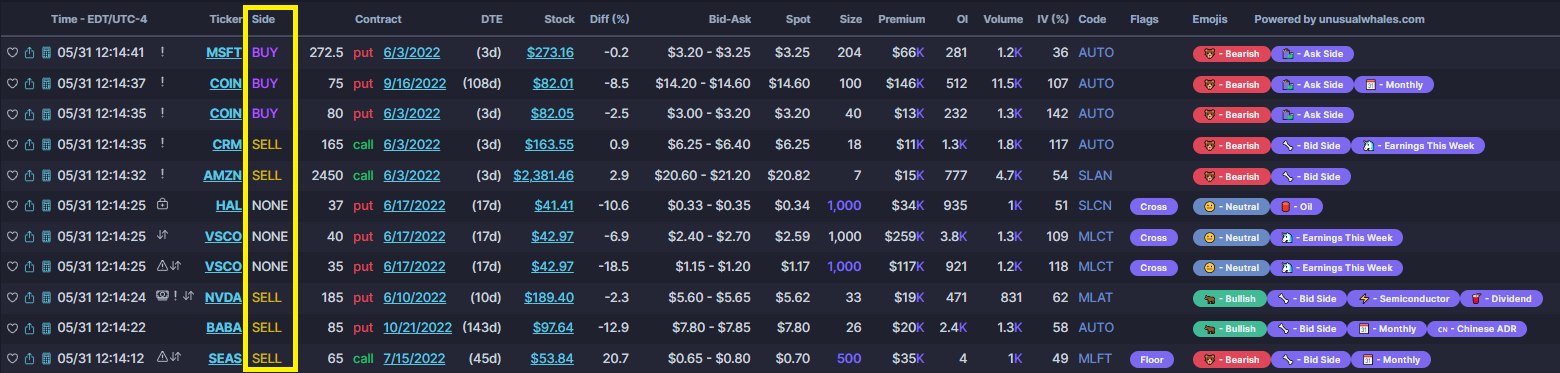Click the Cross flag on the HAL row

[1153, 207]
